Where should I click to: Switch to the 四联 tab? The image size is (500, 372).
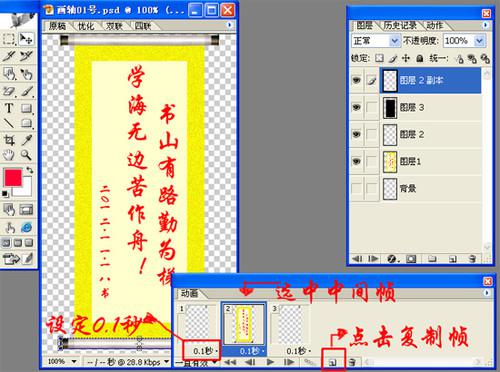143,26
